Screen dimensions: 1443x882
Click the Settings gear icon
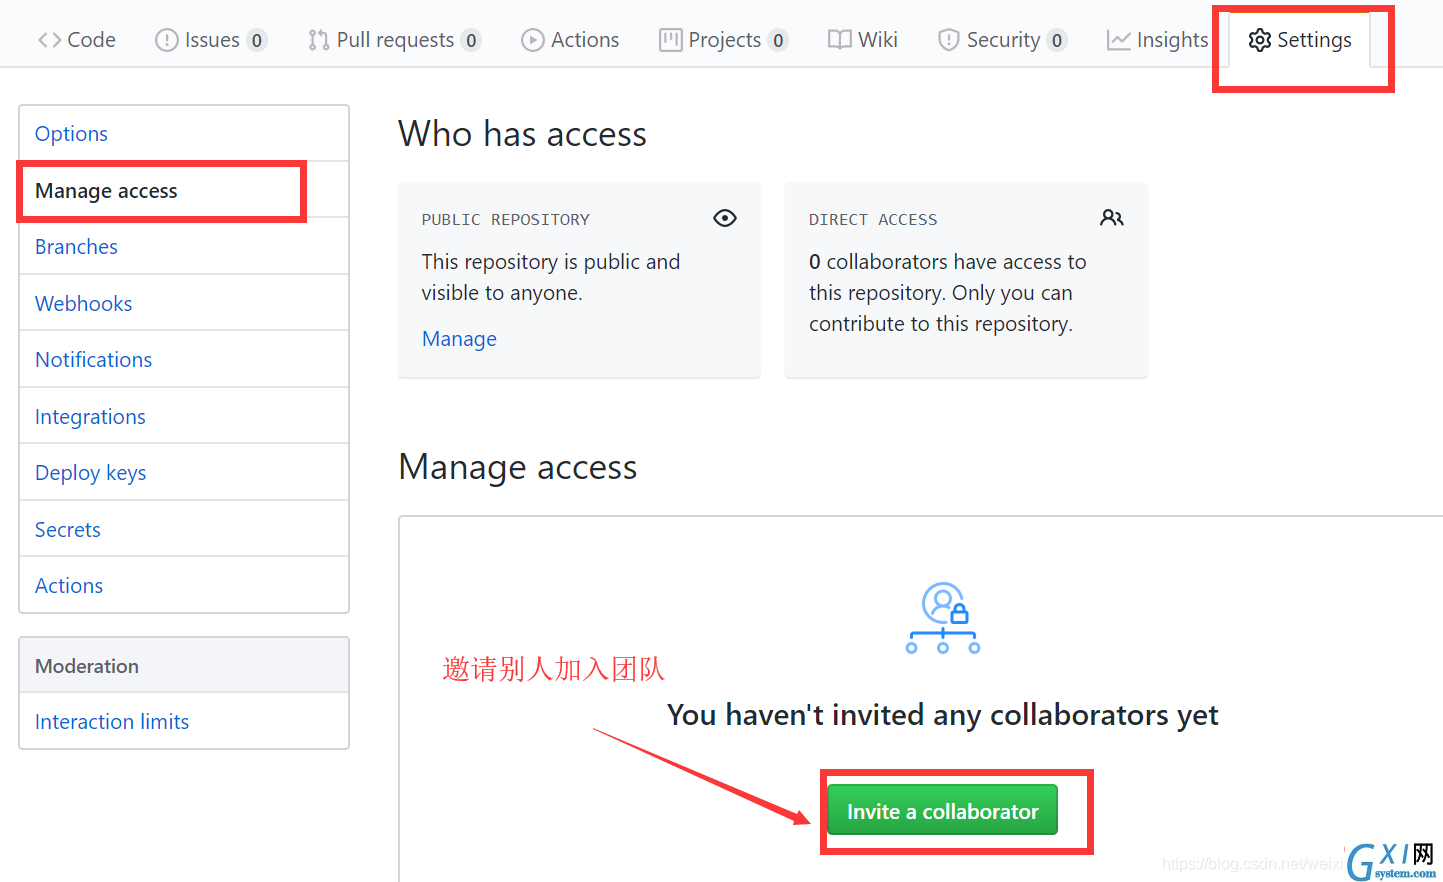click(x=1260, y=40)
